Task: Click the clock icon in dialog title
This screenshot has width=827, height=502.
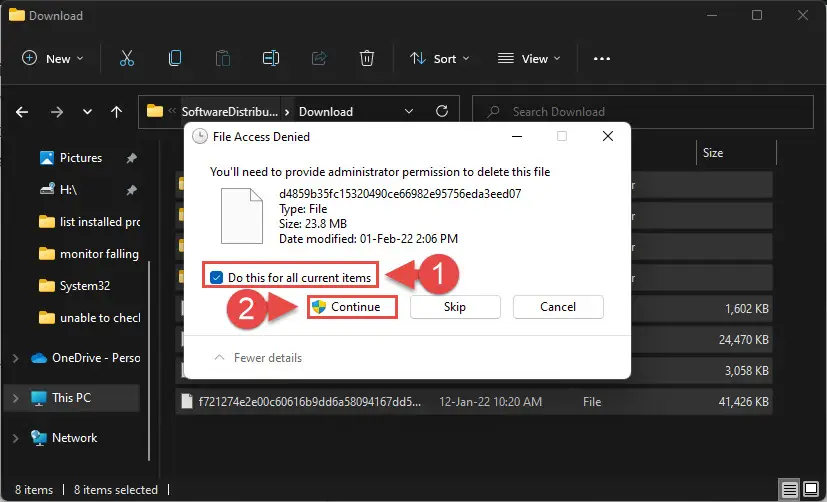Action: tap(199, 137)
